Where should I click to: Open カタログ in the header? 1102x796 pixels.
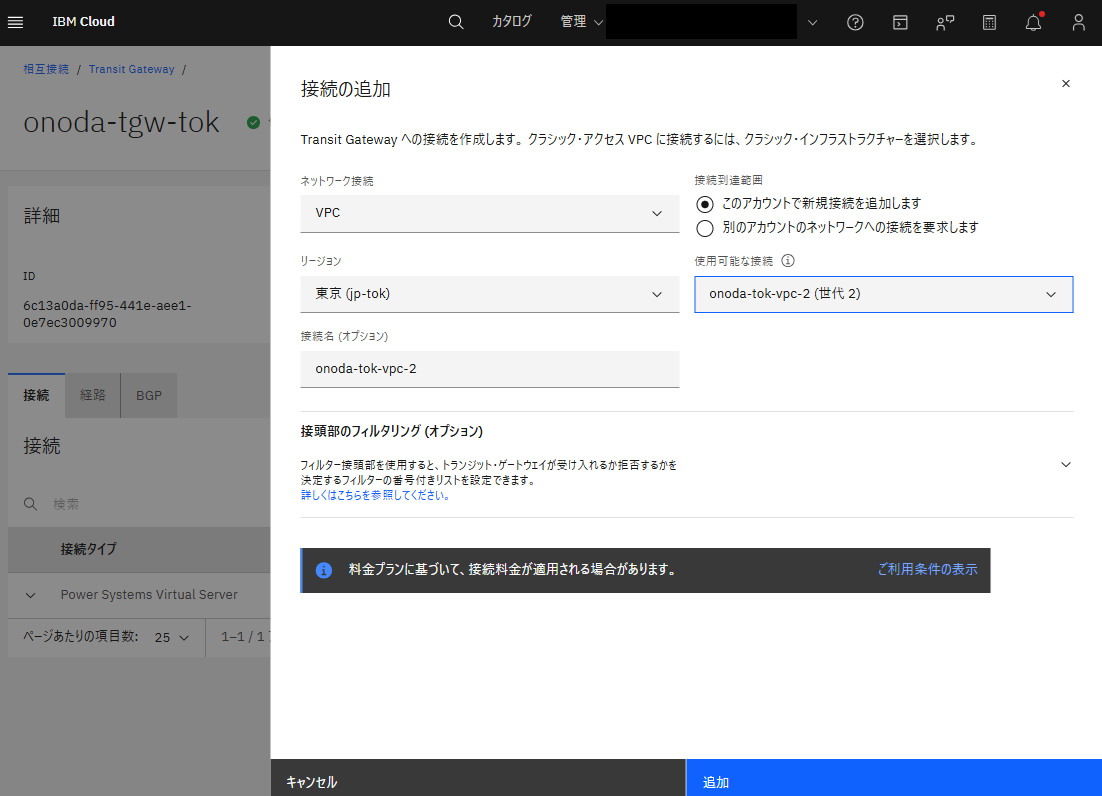pyautogui.click(x=512, y=22)
